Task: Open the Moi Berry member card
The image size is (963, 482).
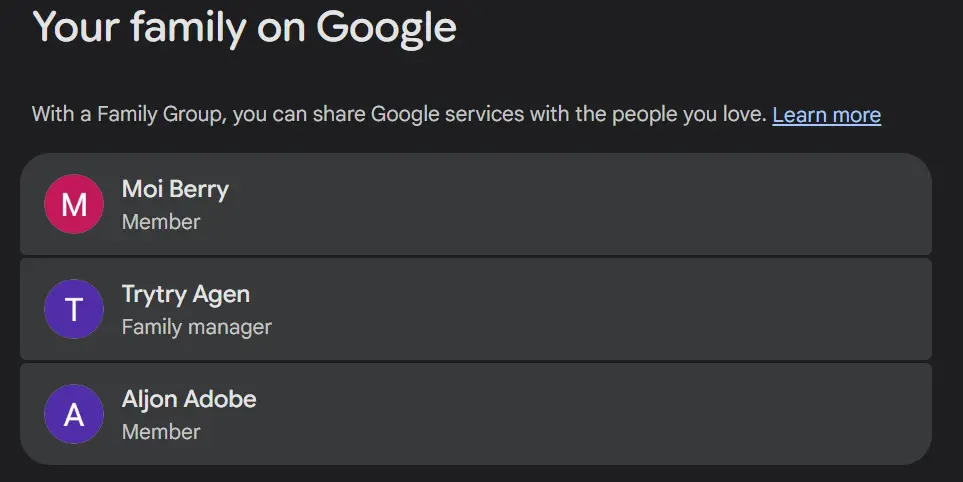Action: pos(476,204)
